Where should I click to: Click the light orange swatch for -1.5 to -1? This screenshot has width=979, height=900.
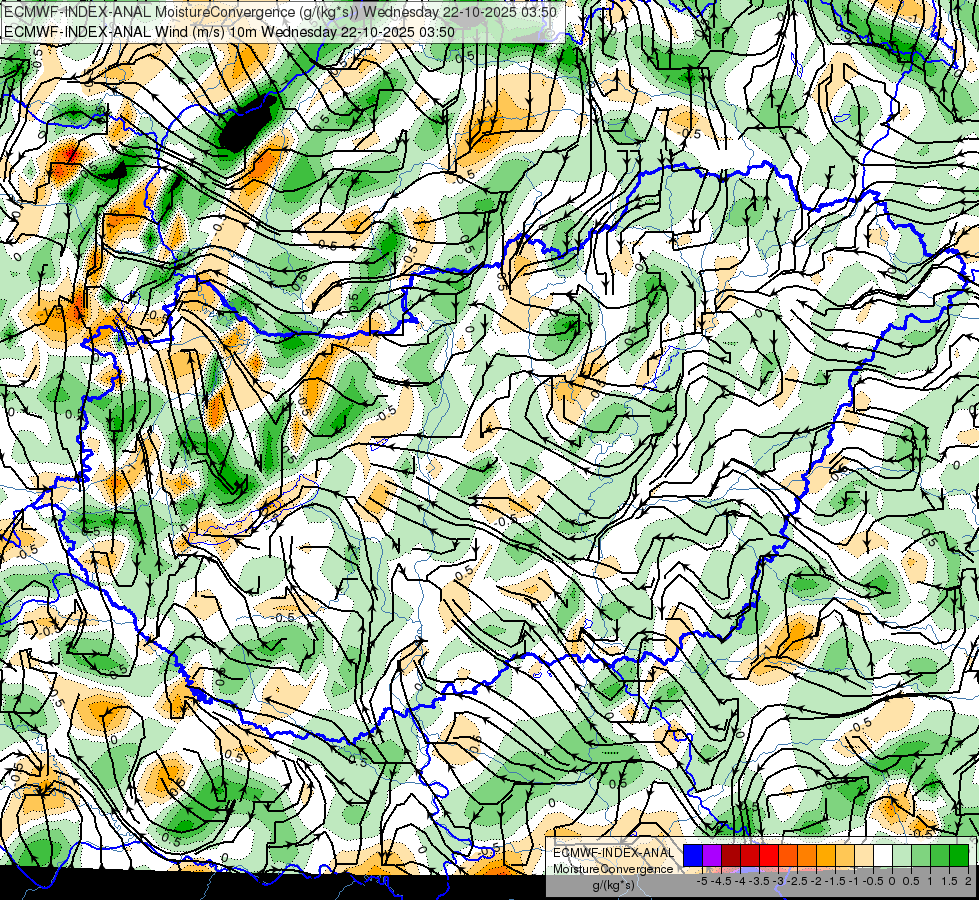tap(845, 856)
